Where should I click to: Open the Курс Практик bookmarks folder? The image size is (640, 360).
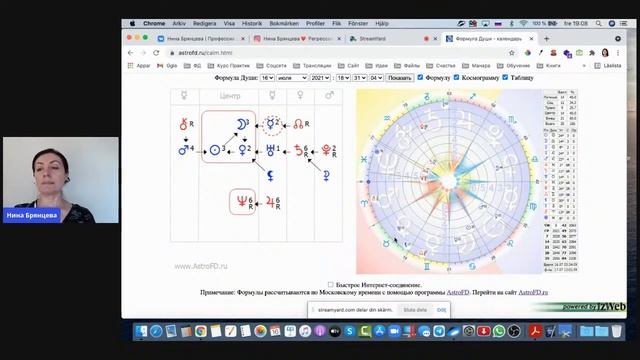coord(229,66)
